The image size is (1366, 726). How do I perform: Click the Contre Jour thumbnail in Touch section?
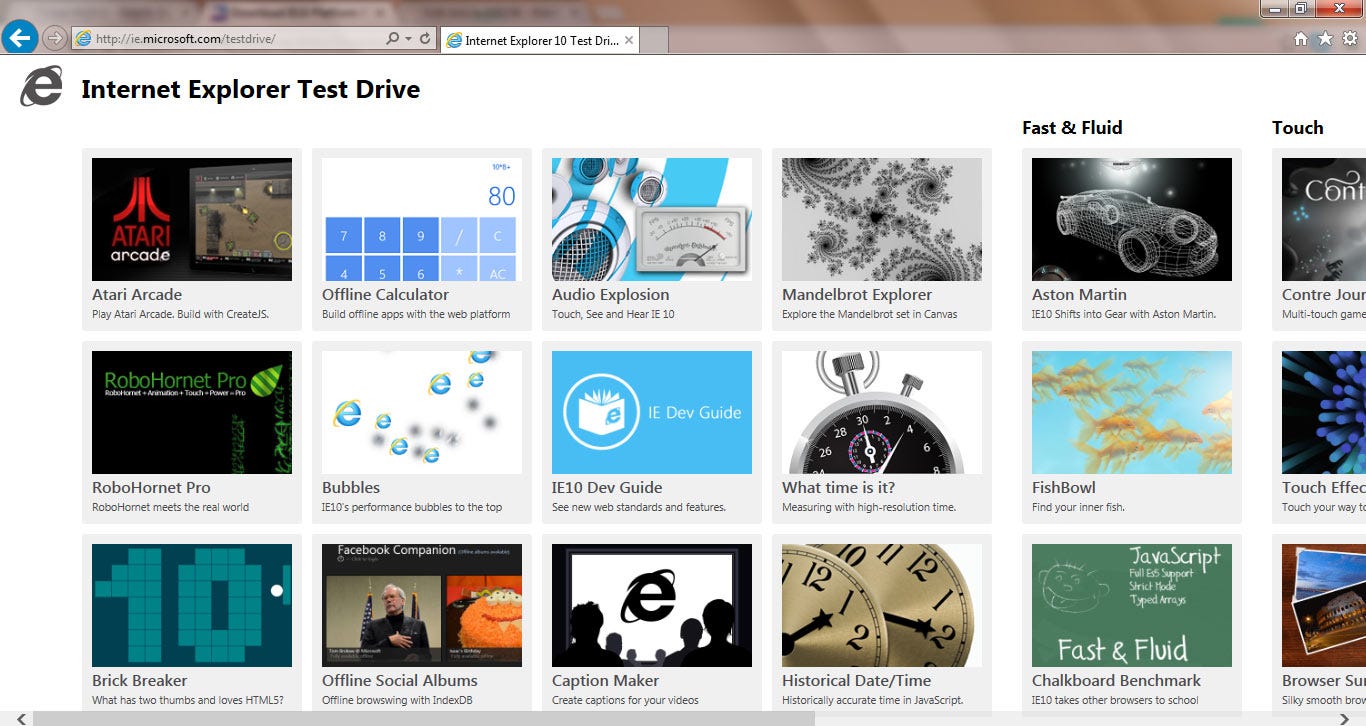pos(1324,219)
